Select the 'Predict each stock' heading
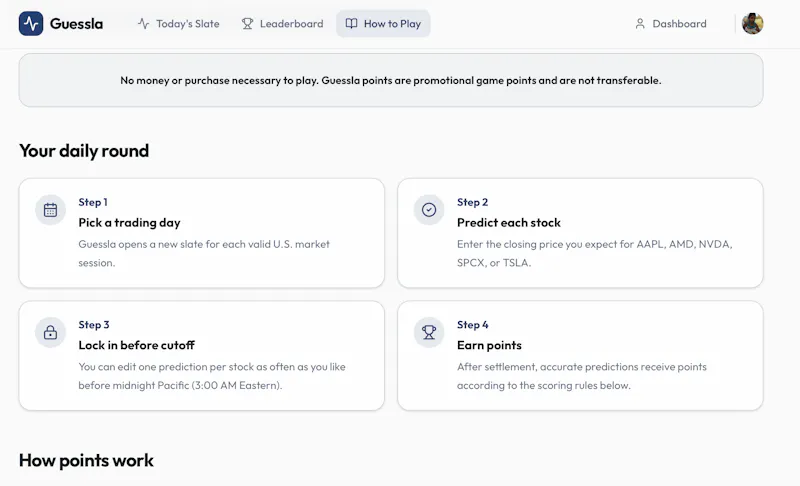 (509, 223)
